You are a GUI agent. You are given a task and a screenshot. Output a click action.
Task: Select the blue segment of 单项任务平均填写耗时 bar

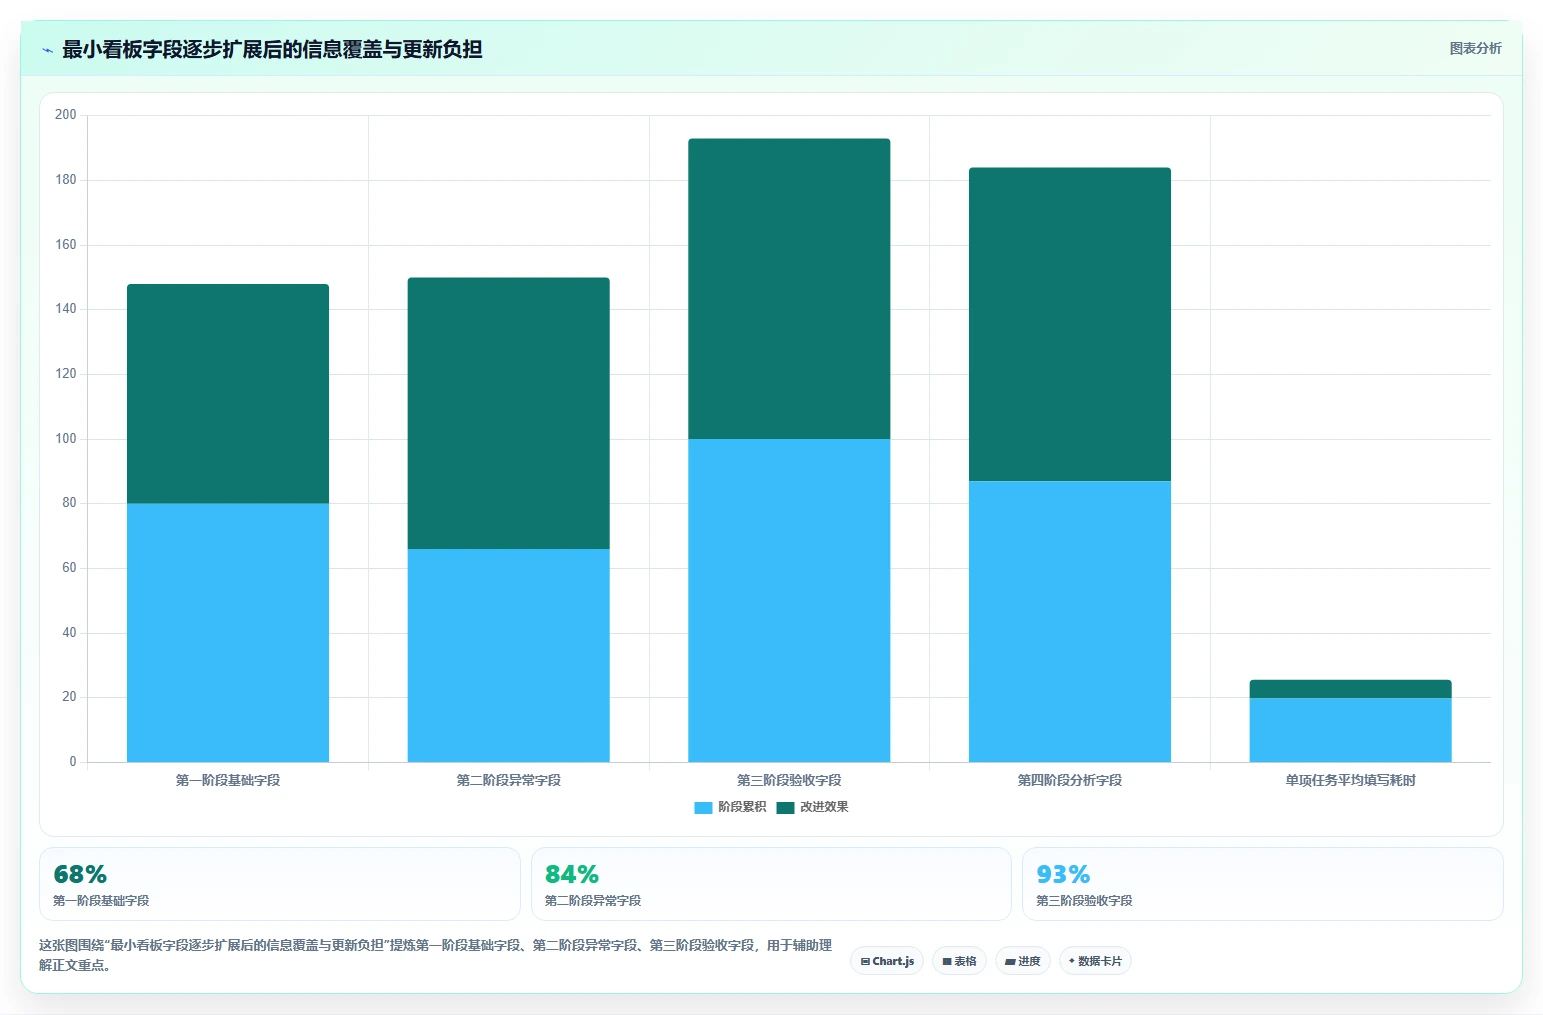[x=1350, y=730]
